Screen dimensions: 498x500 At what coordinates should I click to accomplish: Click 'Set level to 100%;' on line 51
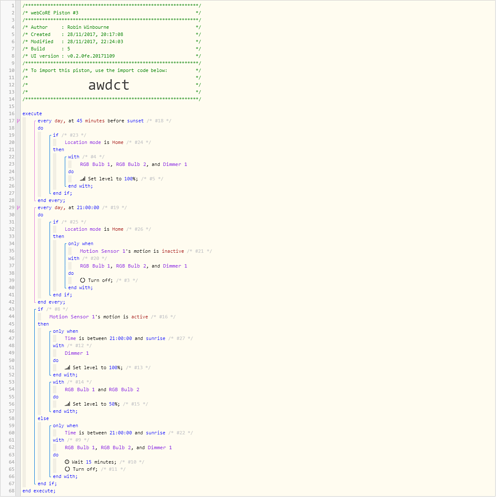[x=98, y=368]
